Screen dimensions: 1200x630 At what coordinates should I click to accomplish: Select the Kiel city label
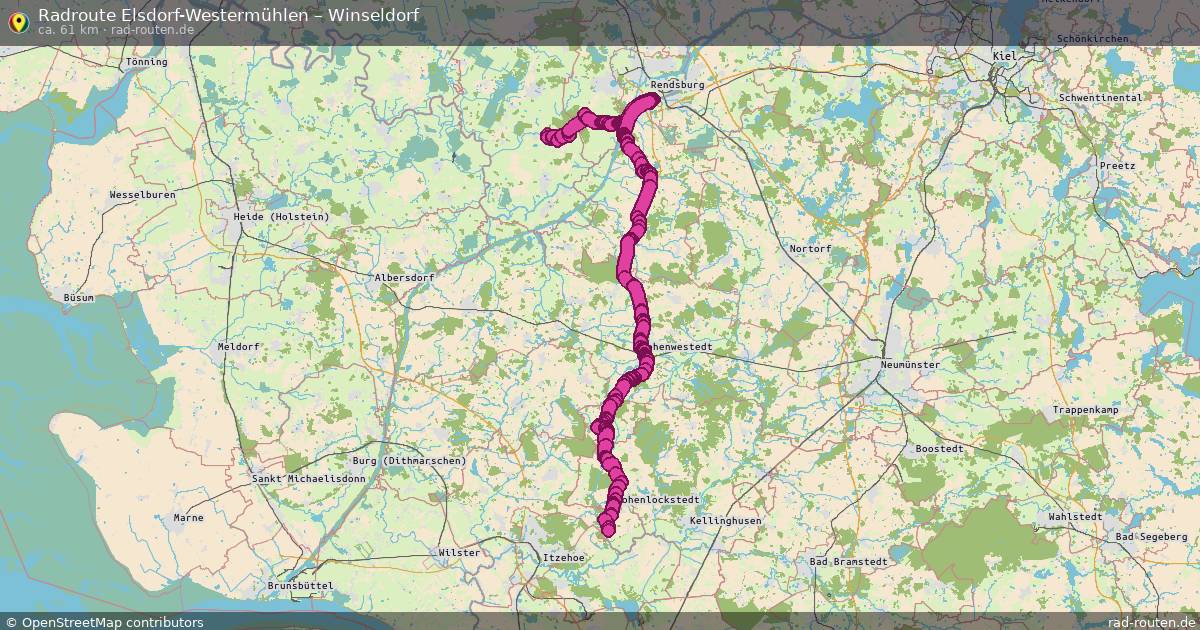tap(1005, 56)
